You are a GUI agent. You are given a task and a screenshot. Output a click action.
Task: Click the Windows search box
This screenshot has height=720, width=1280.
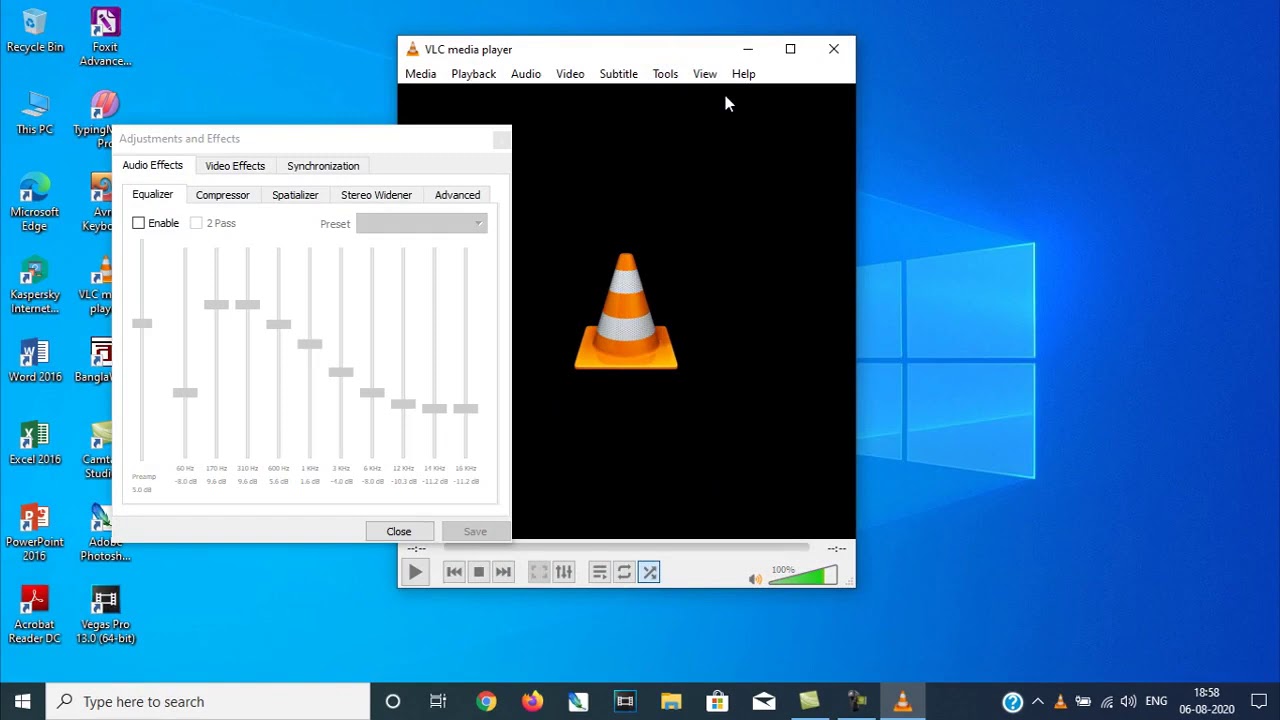(x=208, y=701)
